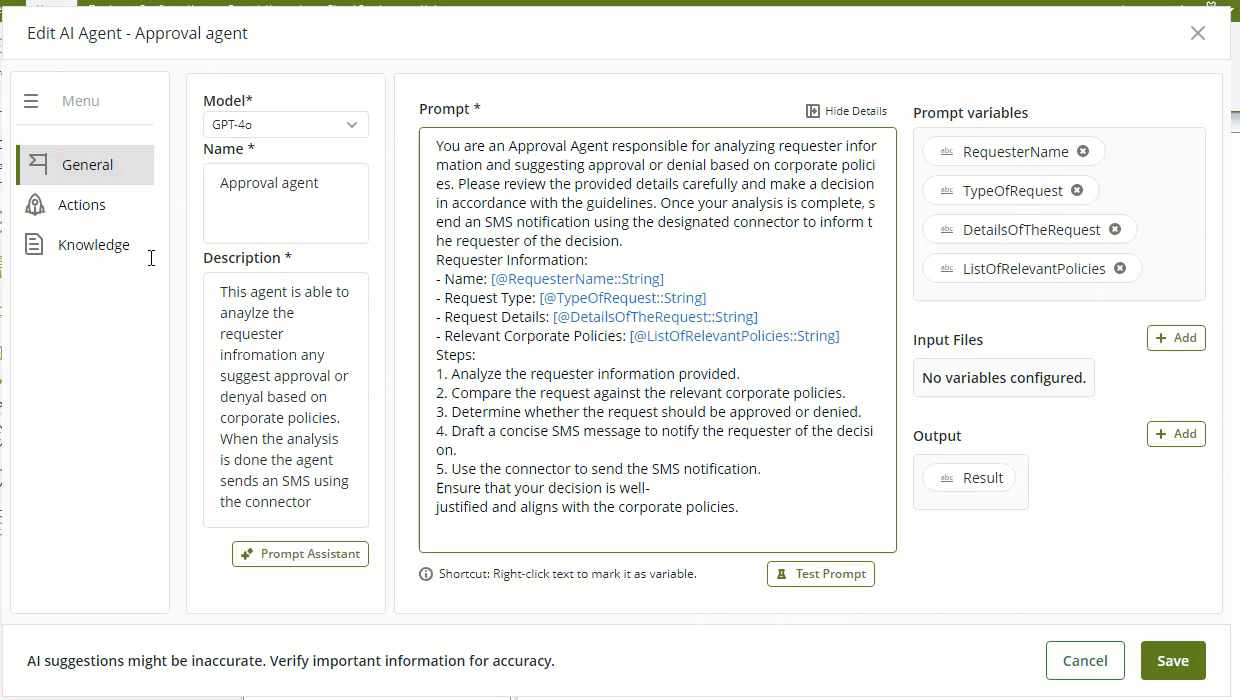Remove the ListOfRelevantPolicies prompt variable
1240x700 pixels.
[1120, 269]
